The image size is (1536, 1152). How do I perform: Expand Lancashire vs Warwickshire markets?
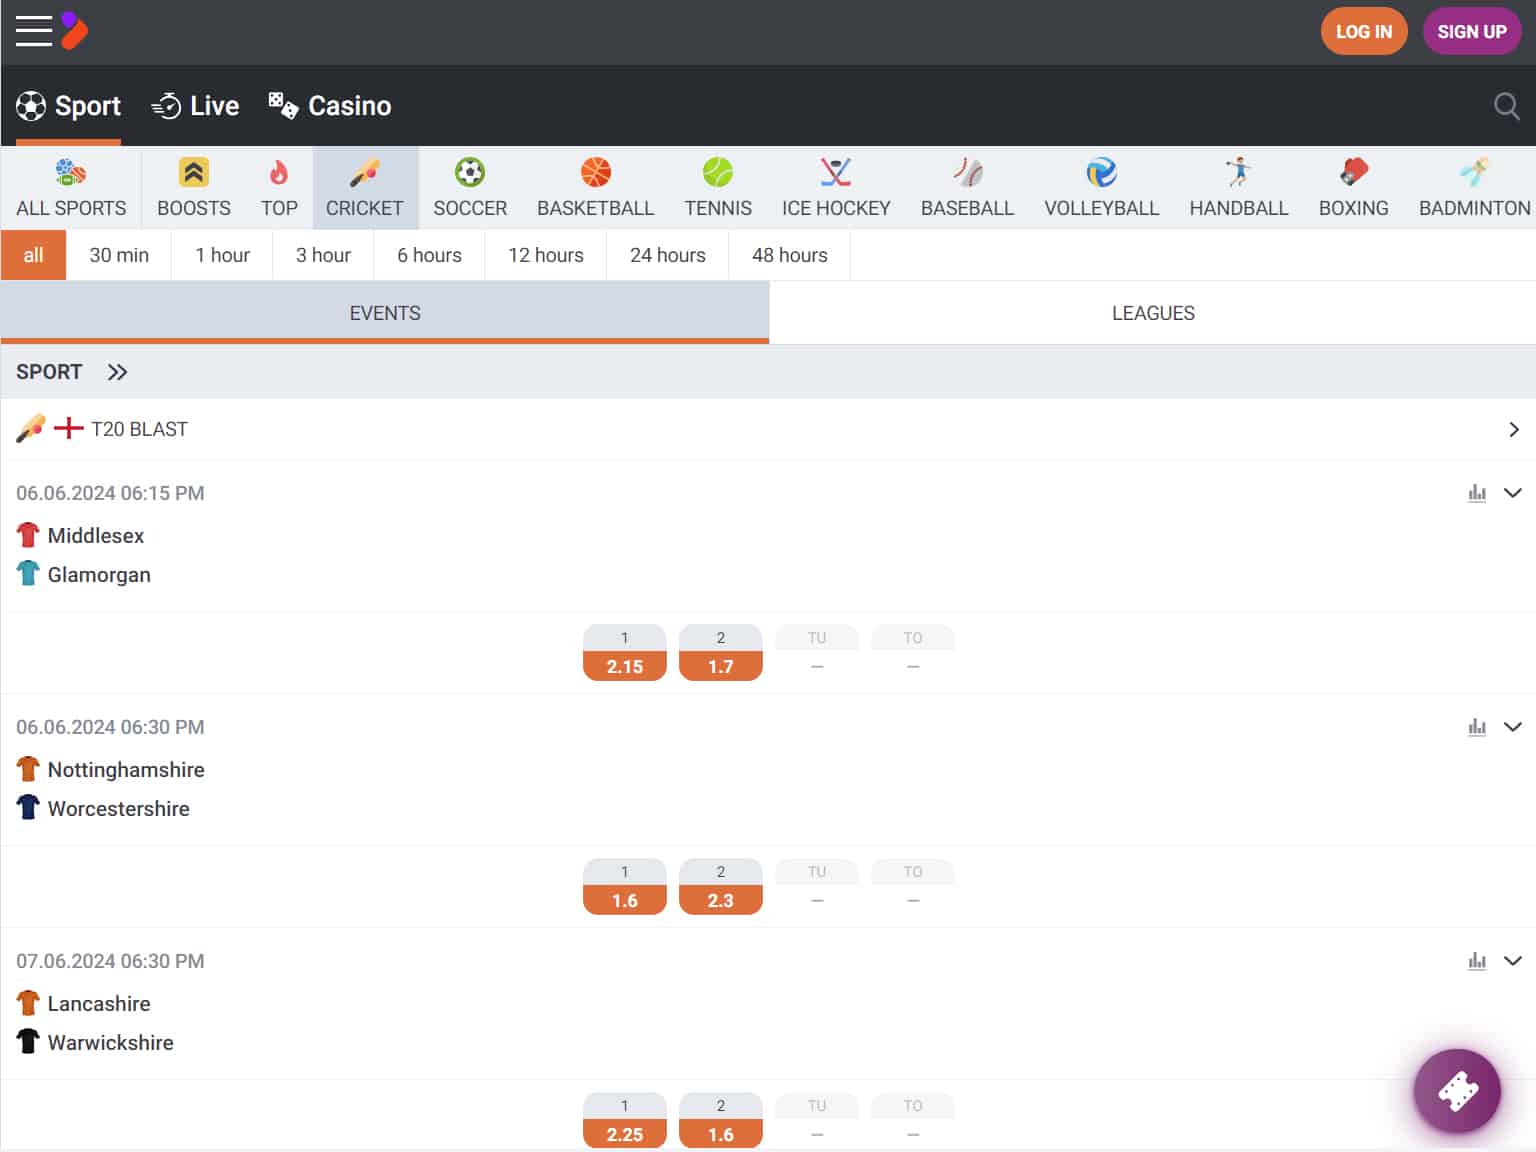coord(1513,961)
